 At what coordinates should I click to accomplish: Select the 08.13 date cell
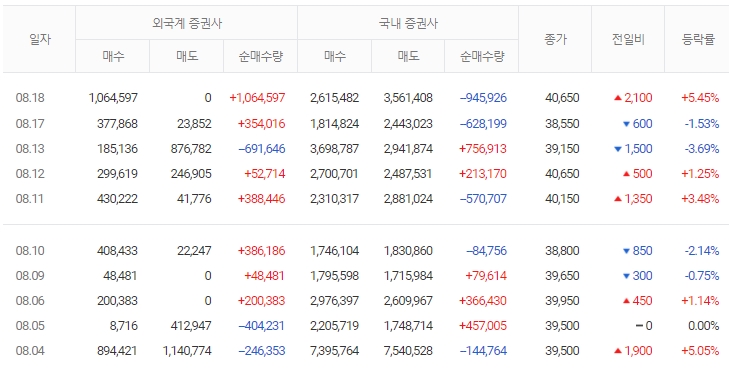pos(30,149)
